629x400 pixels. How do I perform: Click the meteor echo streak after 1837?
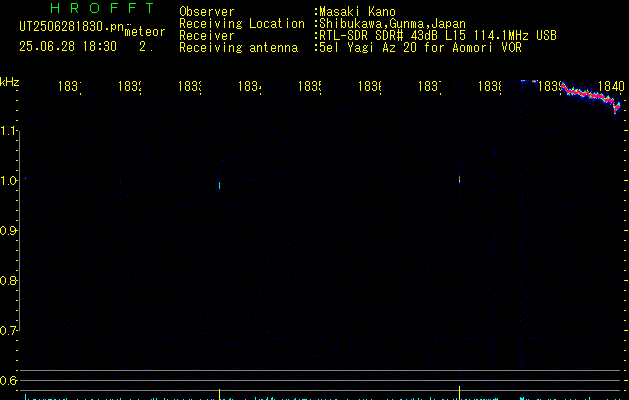click(x=459, y=179)
